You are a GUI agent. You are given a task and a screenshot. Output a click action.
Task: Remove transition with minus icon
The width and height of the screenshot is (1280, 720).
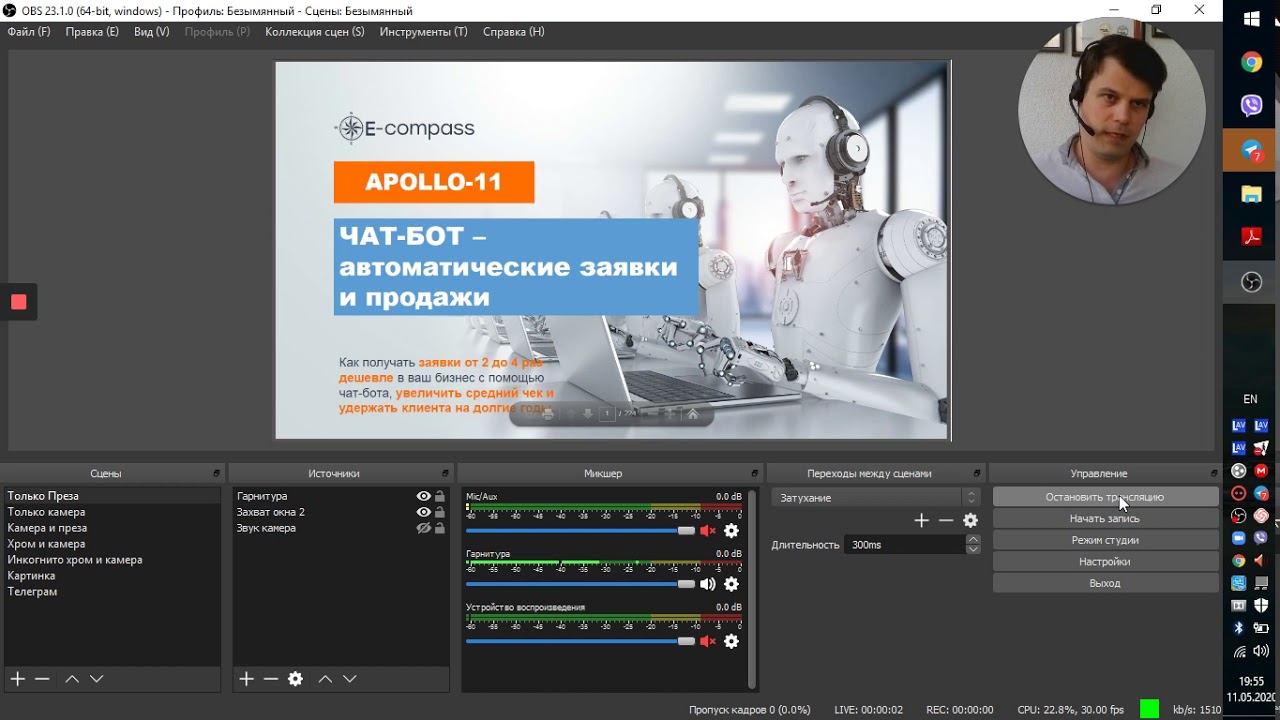(x=946, y=520)
